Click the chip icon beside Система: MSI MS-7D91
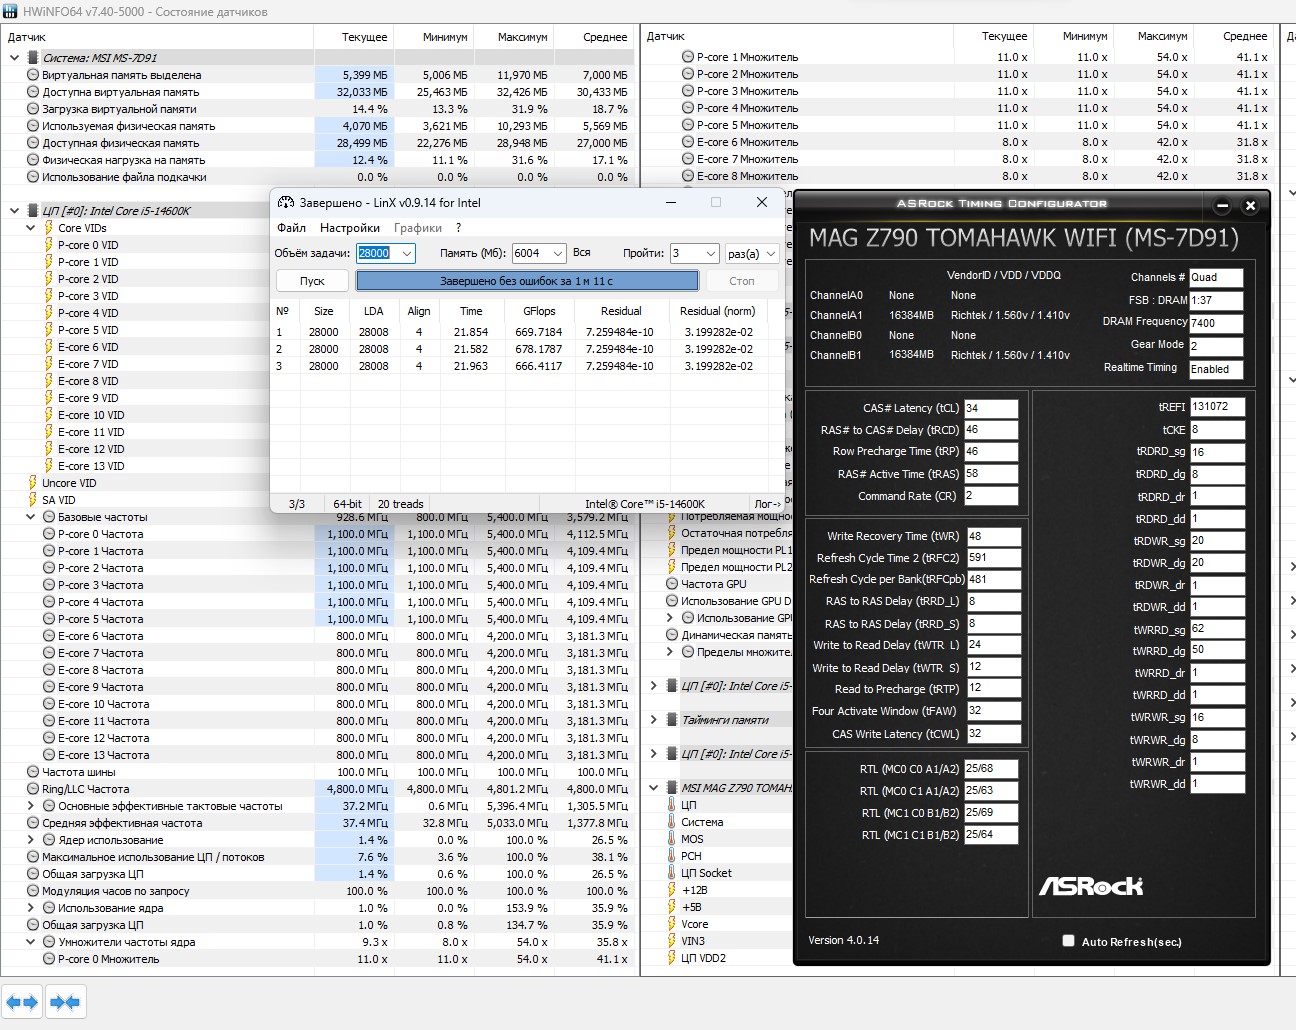1296x1030 pixels. click(33, 58)
